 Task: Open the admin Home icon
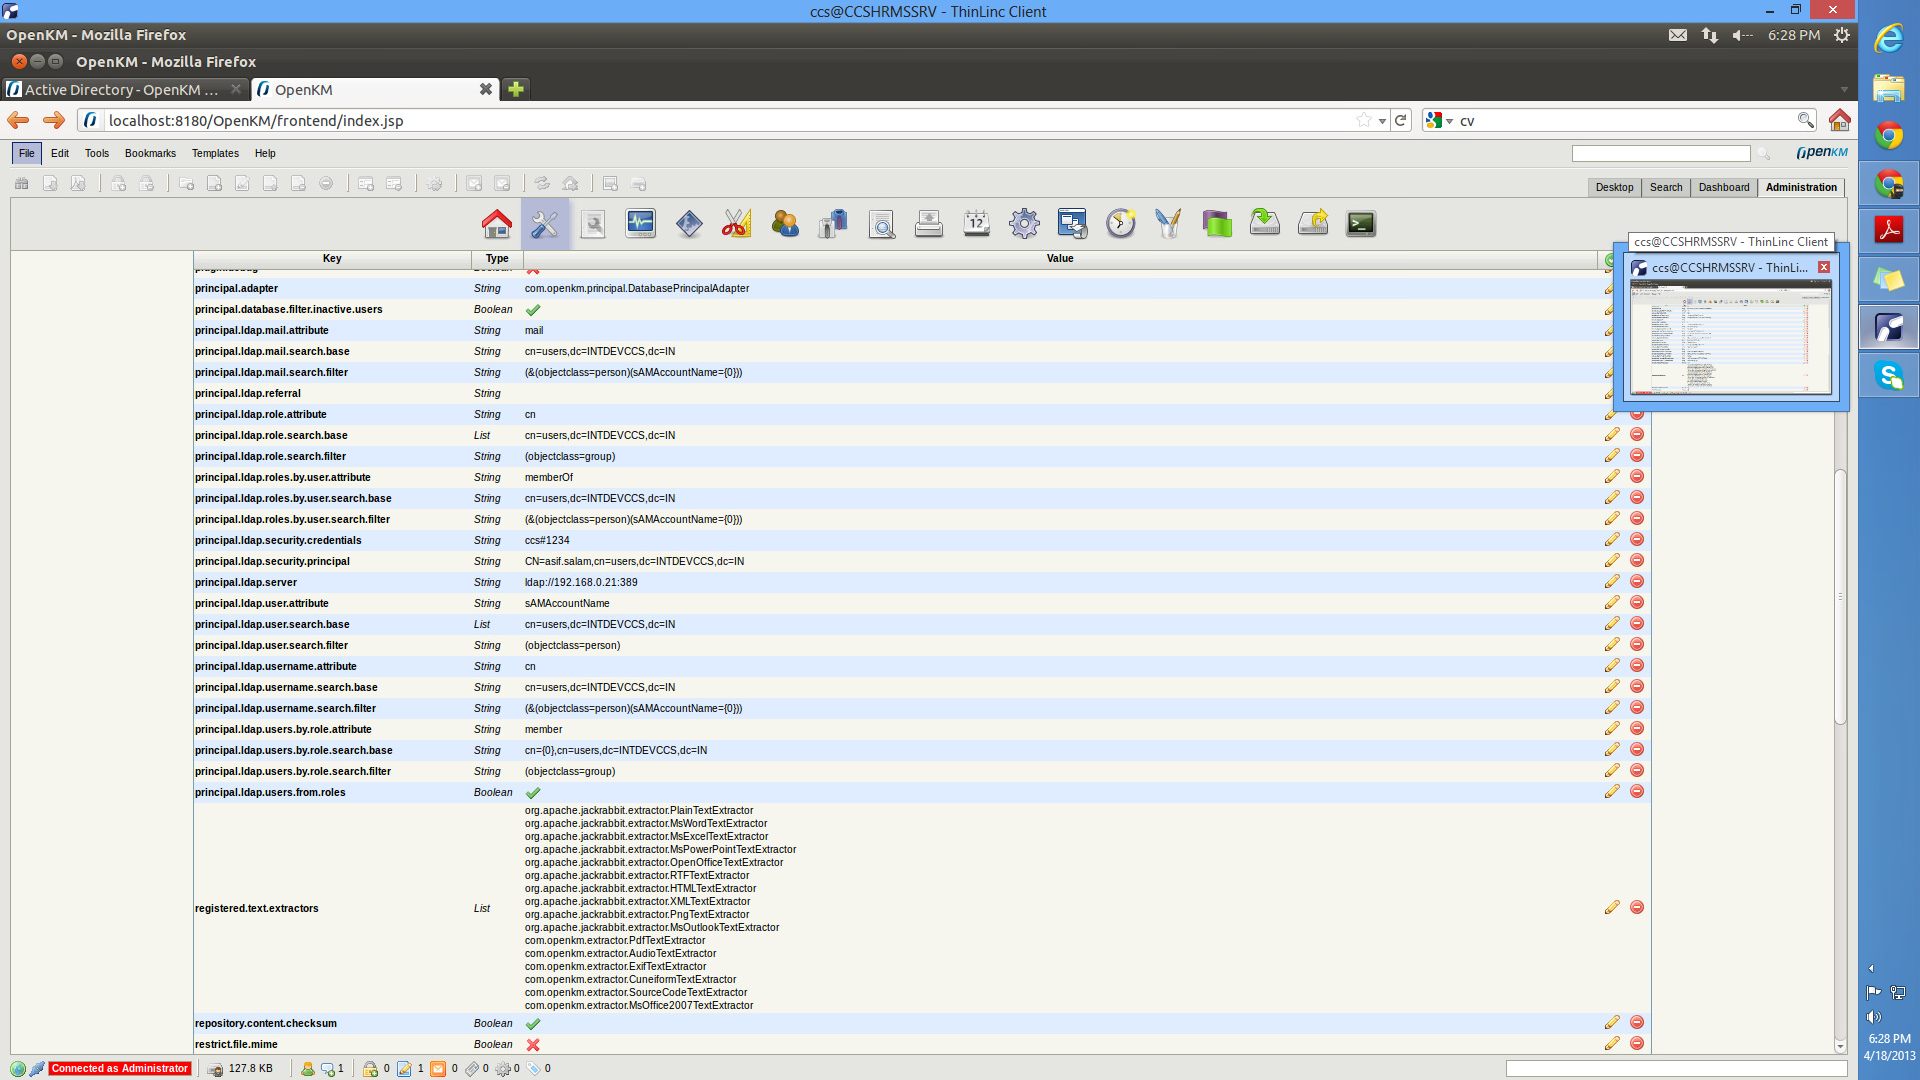(x=496, y=224)
